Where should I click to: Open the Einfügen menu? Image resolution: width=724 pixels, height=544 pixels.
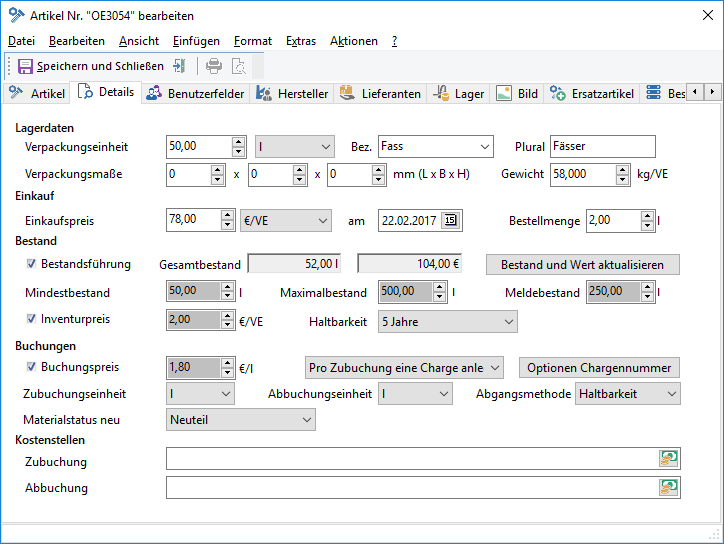pyautogui.click(x=196, y=41)
